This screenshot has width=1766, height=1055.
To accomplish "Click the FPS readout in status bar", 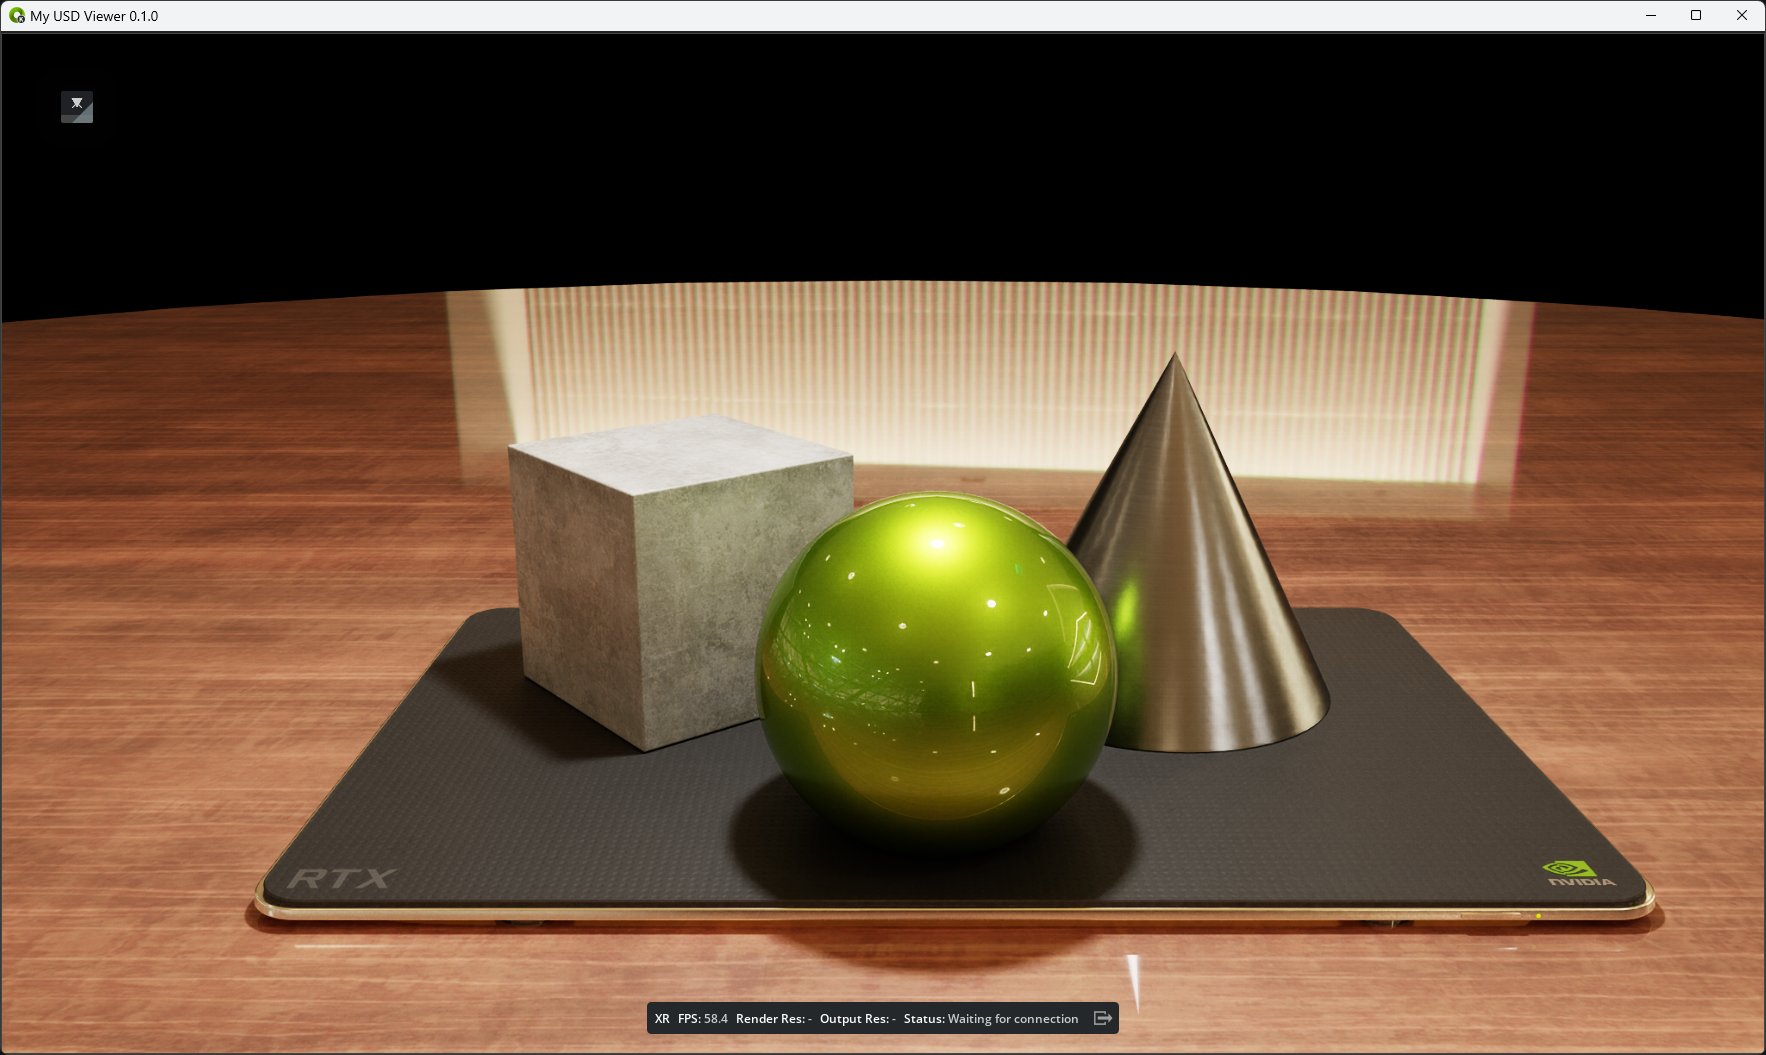I will click(702, 1019).
